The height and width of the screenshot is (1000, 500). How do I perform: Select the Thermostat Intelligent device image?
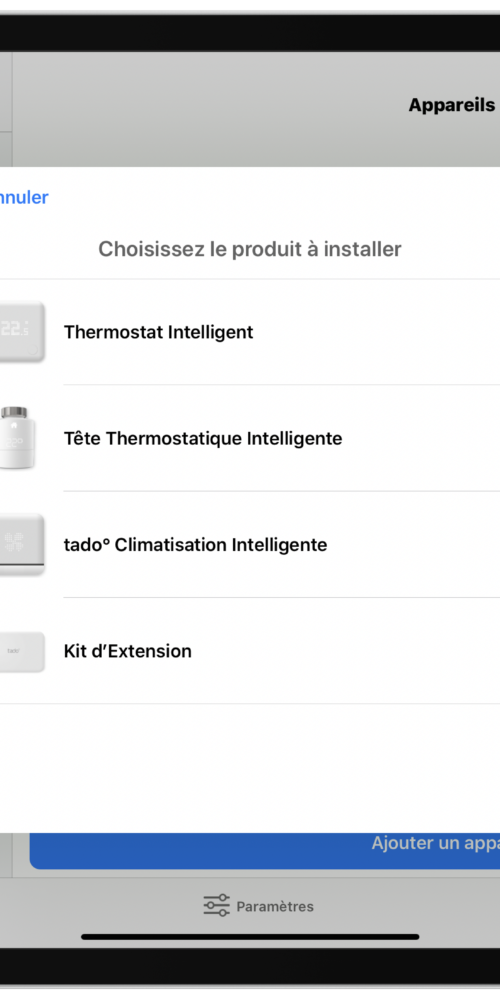[x=22, y=332]
